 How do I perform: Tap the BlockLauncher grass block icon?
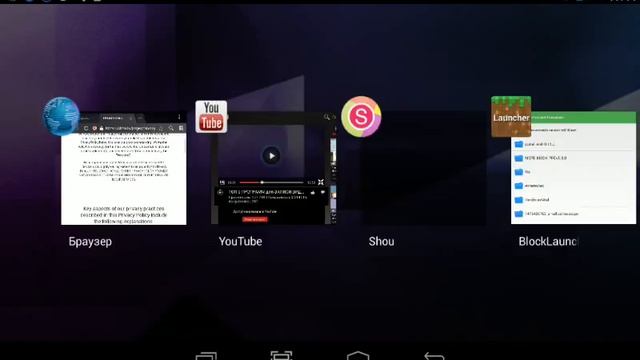[511, 116]
